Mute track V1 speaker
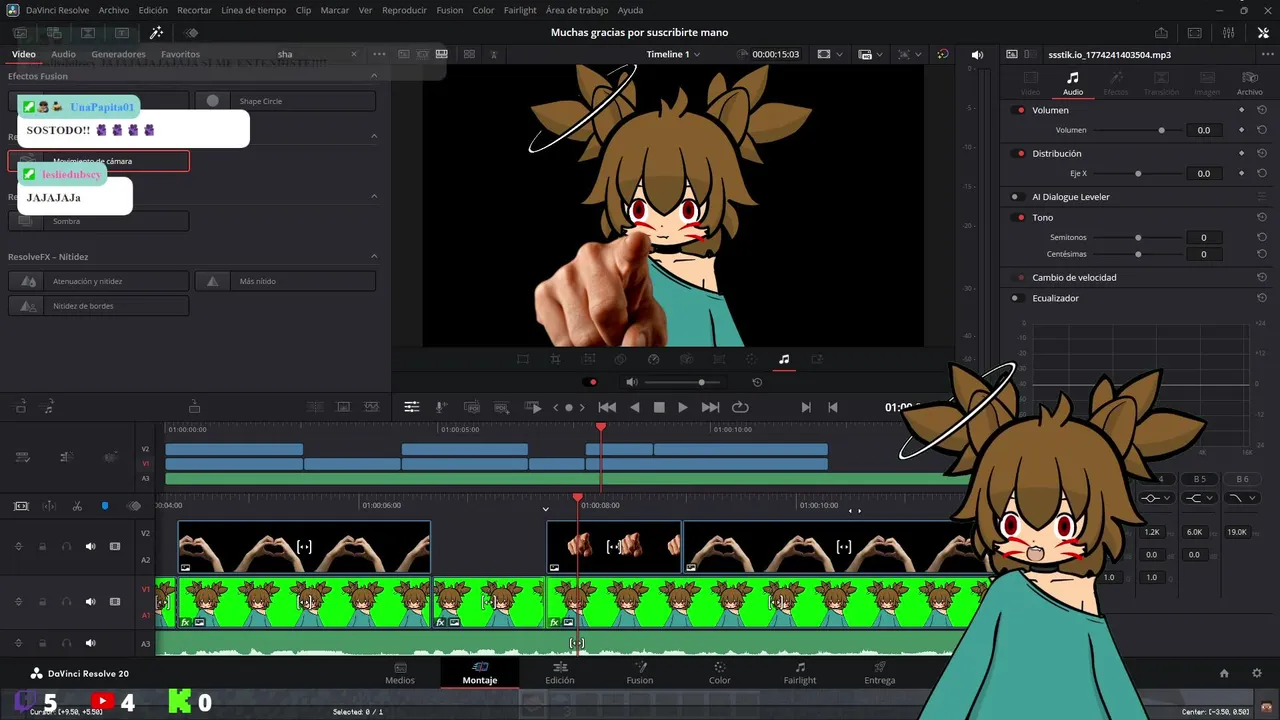Image resolution: width=1280 pixels, height=720 pixels. [x=90, y=602]
